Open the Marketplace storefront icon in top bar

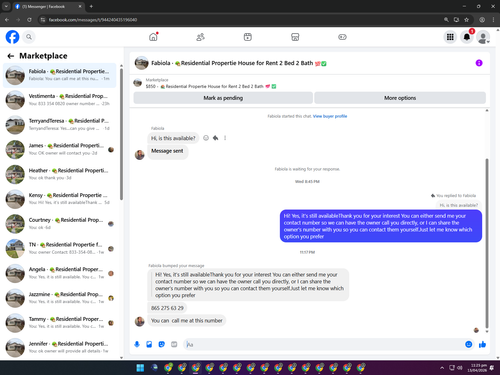[295, 37]
